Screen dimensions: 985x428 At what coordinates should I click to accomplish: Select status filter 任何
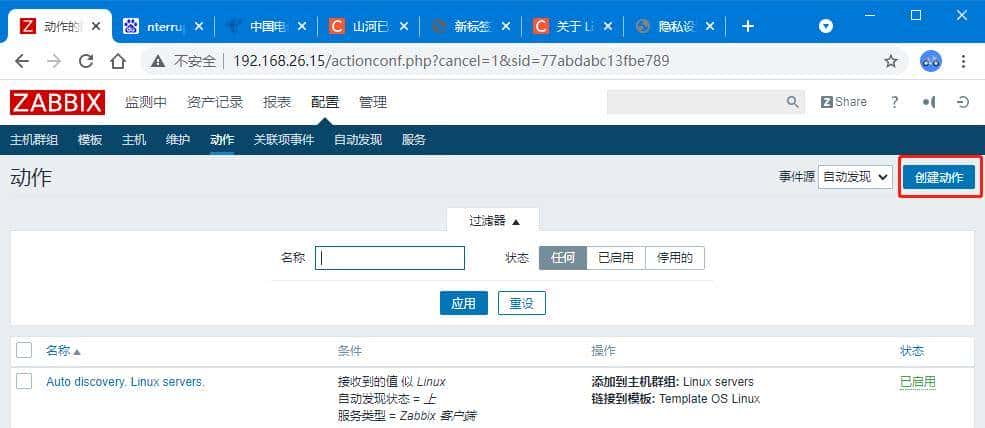[563, 258]
